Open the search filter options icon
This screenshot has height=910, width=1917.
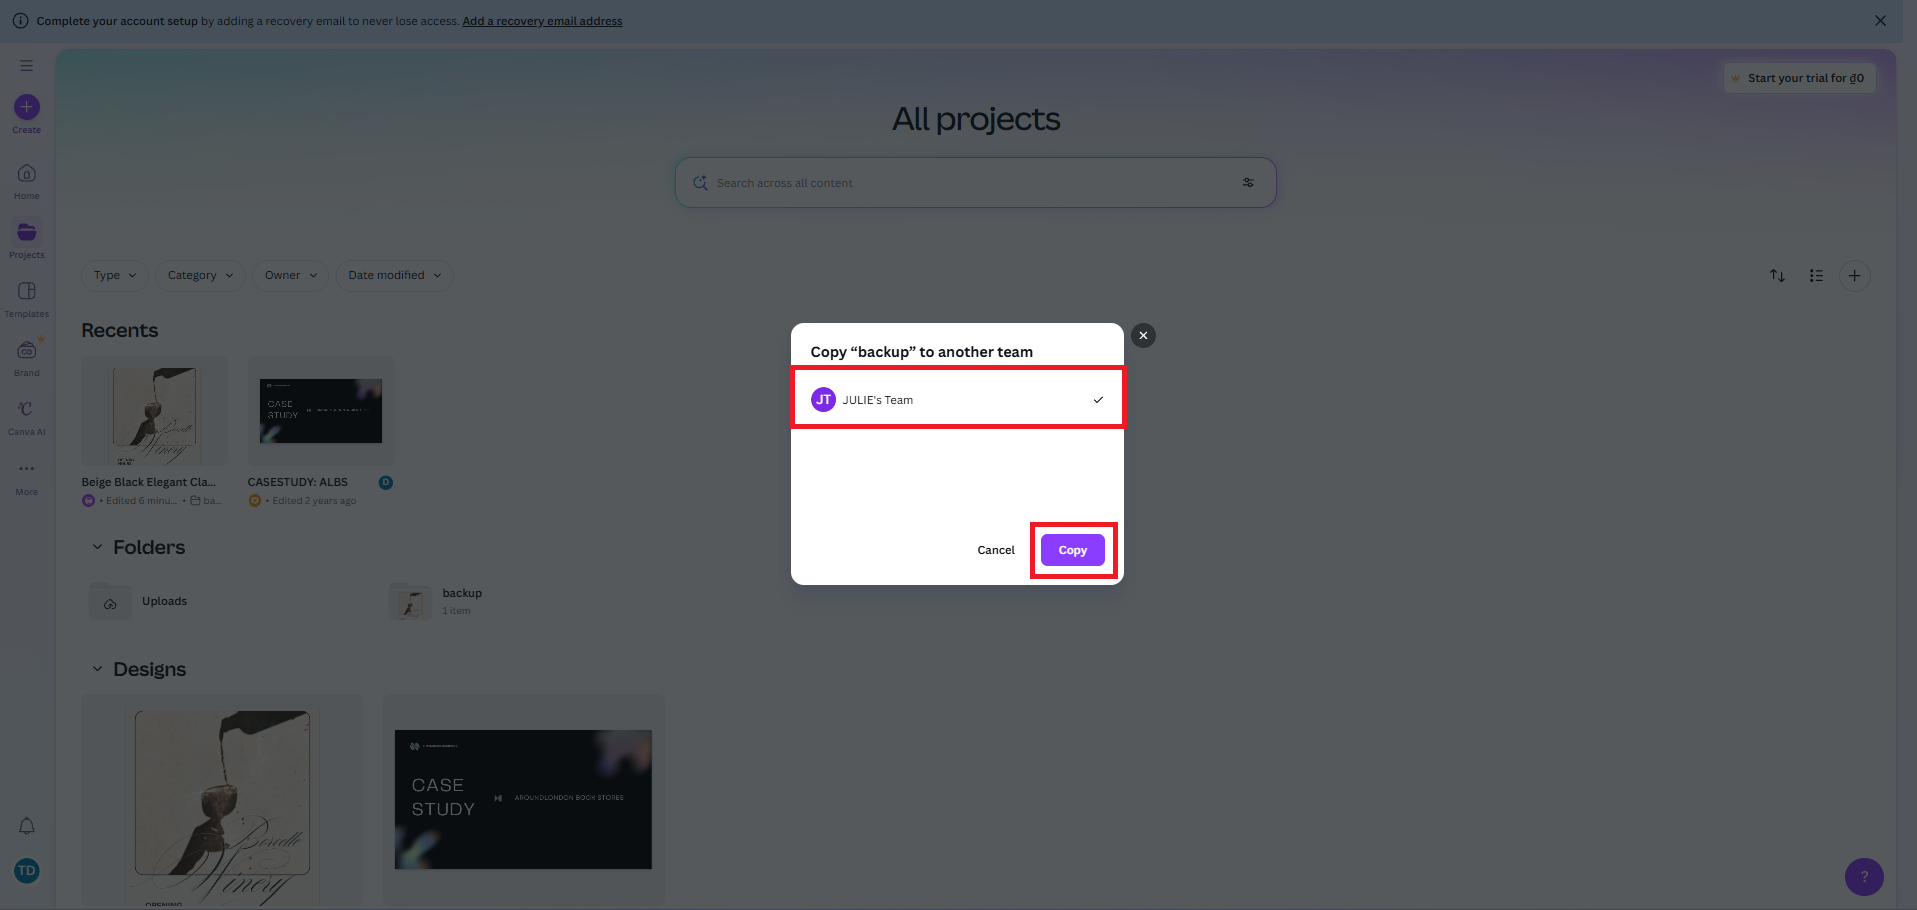click(x=1248, y=183)
